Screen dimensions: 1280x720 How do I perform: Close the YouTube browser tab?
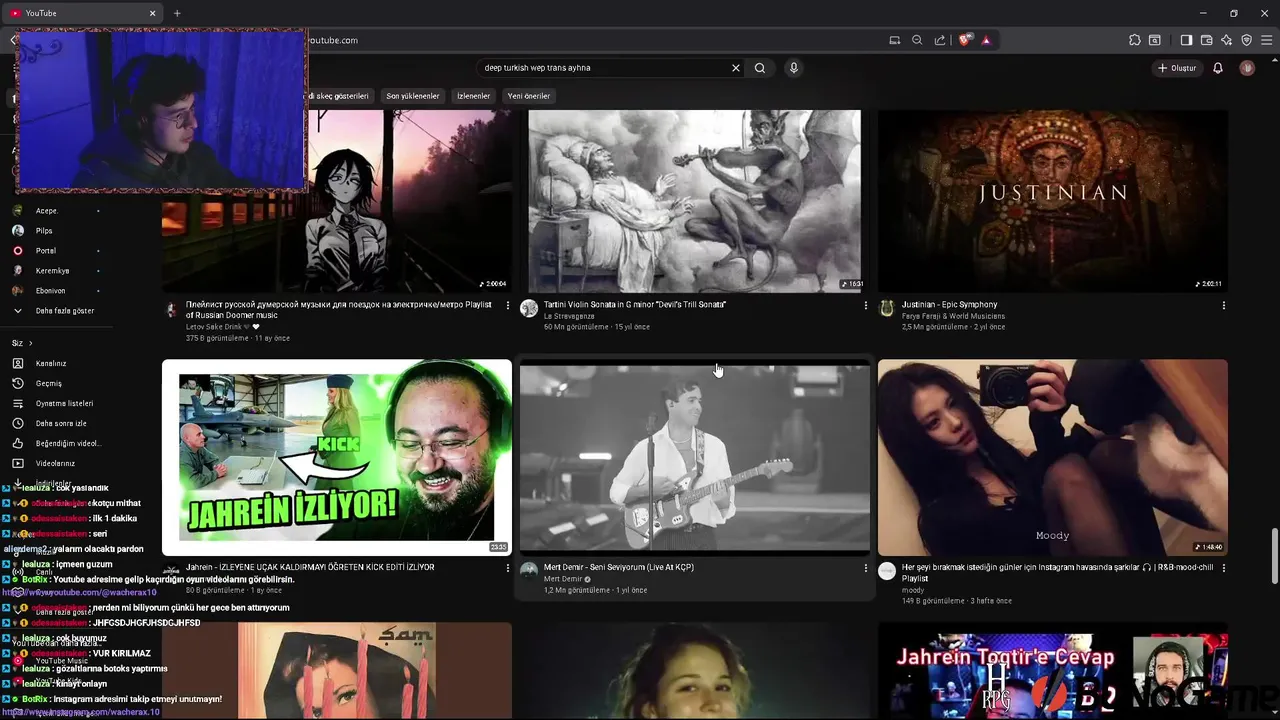[153, 13]
